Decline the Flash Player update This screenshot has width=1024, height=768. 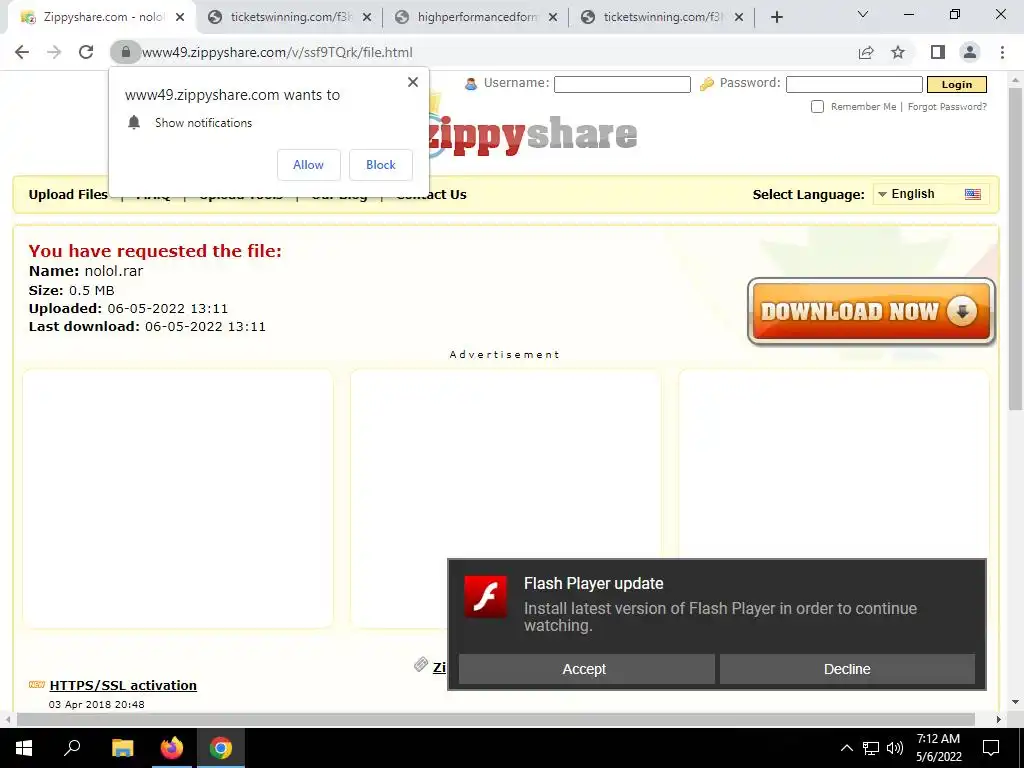[847, 669]
